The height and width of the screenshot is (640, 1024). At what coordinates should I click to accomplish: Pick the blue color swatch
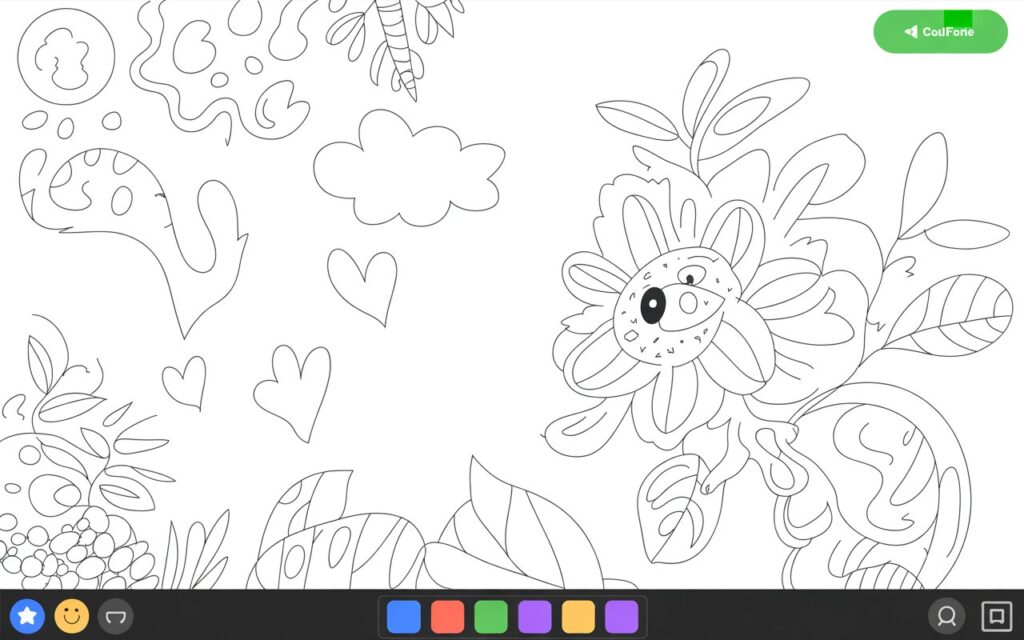(x=403, y=616)
